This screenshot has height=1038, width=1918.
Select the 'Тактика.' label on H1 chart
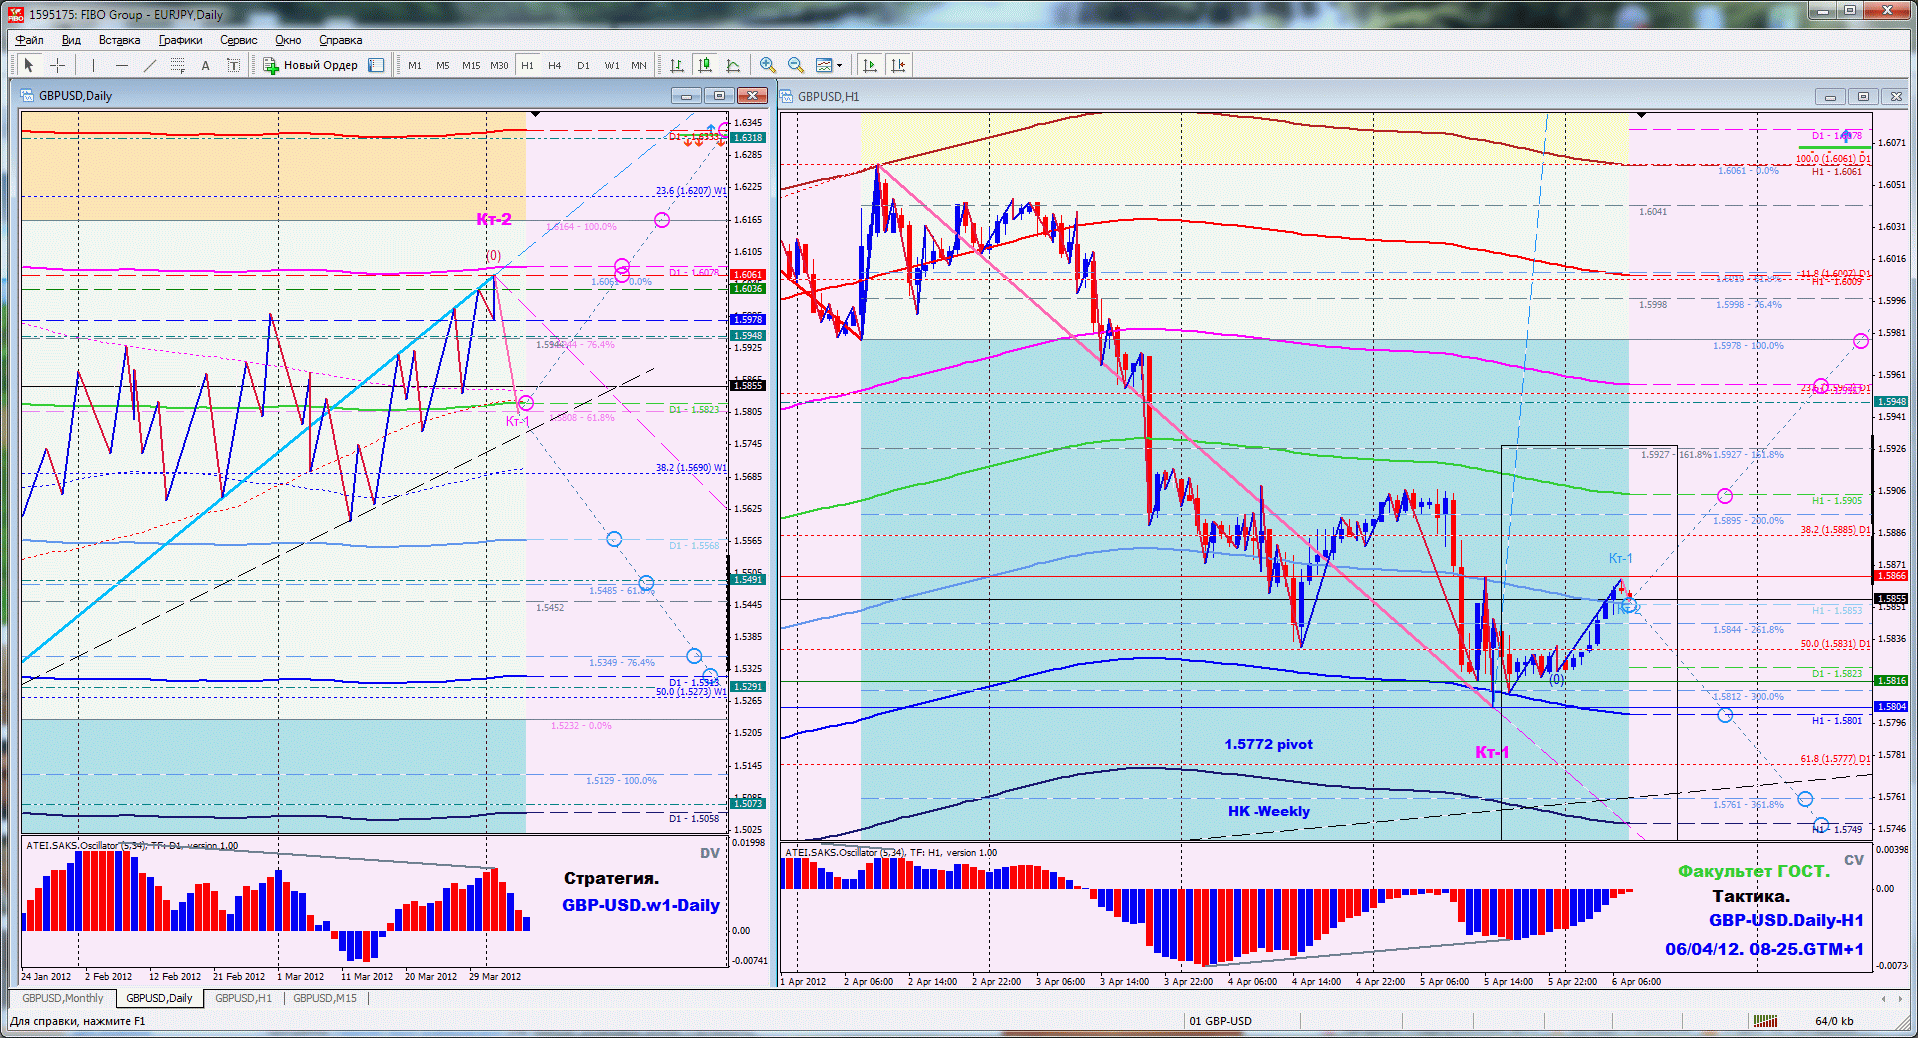[x=1751, y=896]
